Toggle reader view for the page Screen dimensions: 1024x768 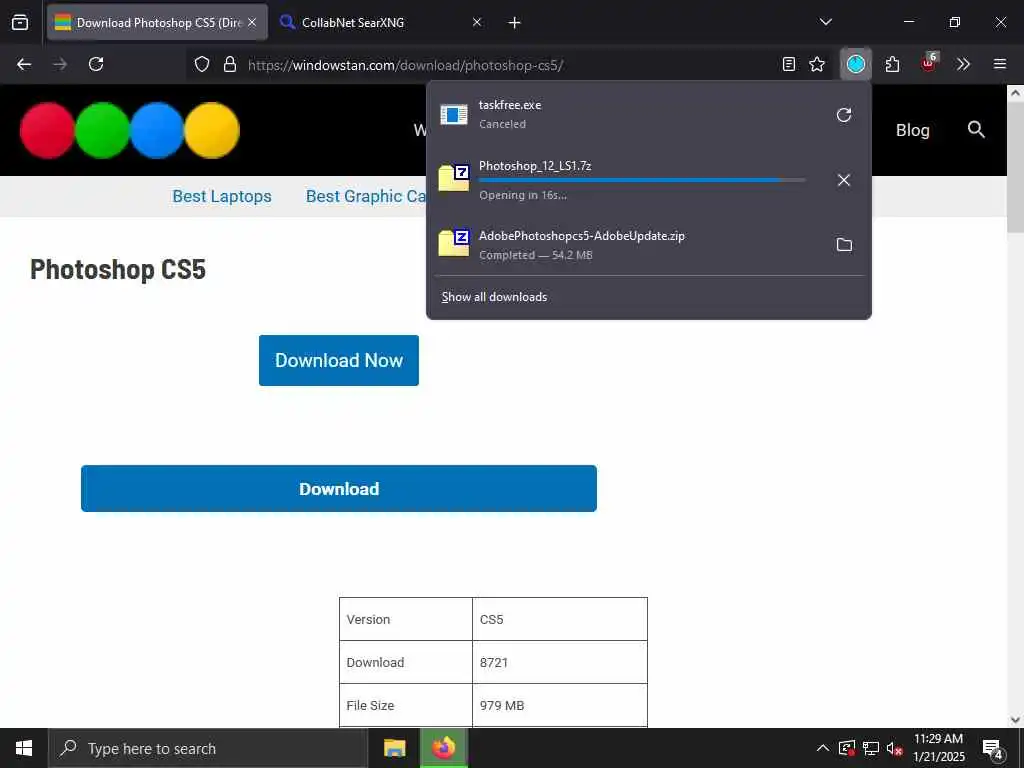pyautogui.click(x=789, y=64)
